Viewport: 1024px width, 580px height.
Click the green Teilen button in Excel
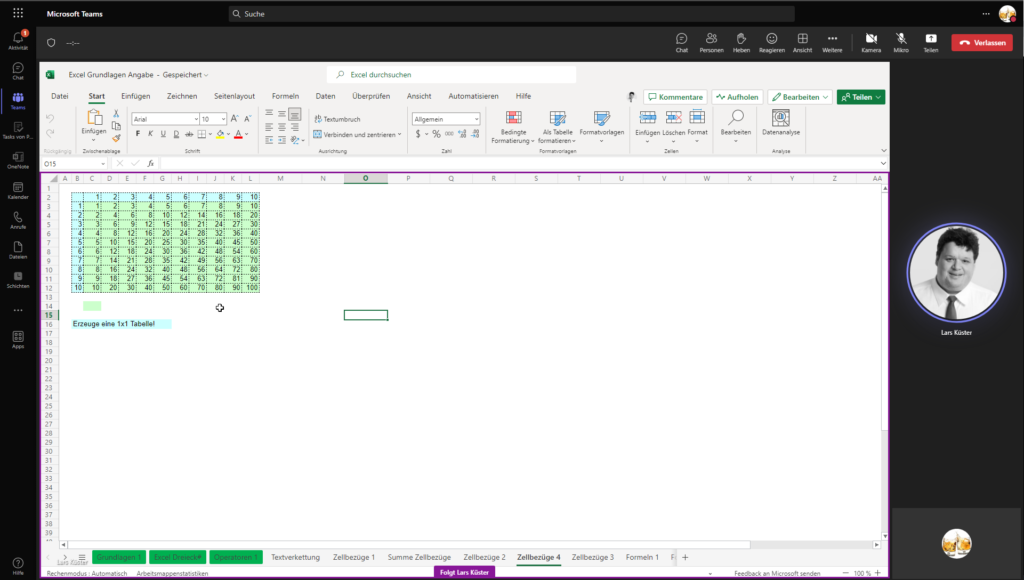click(x=861, y=97)
